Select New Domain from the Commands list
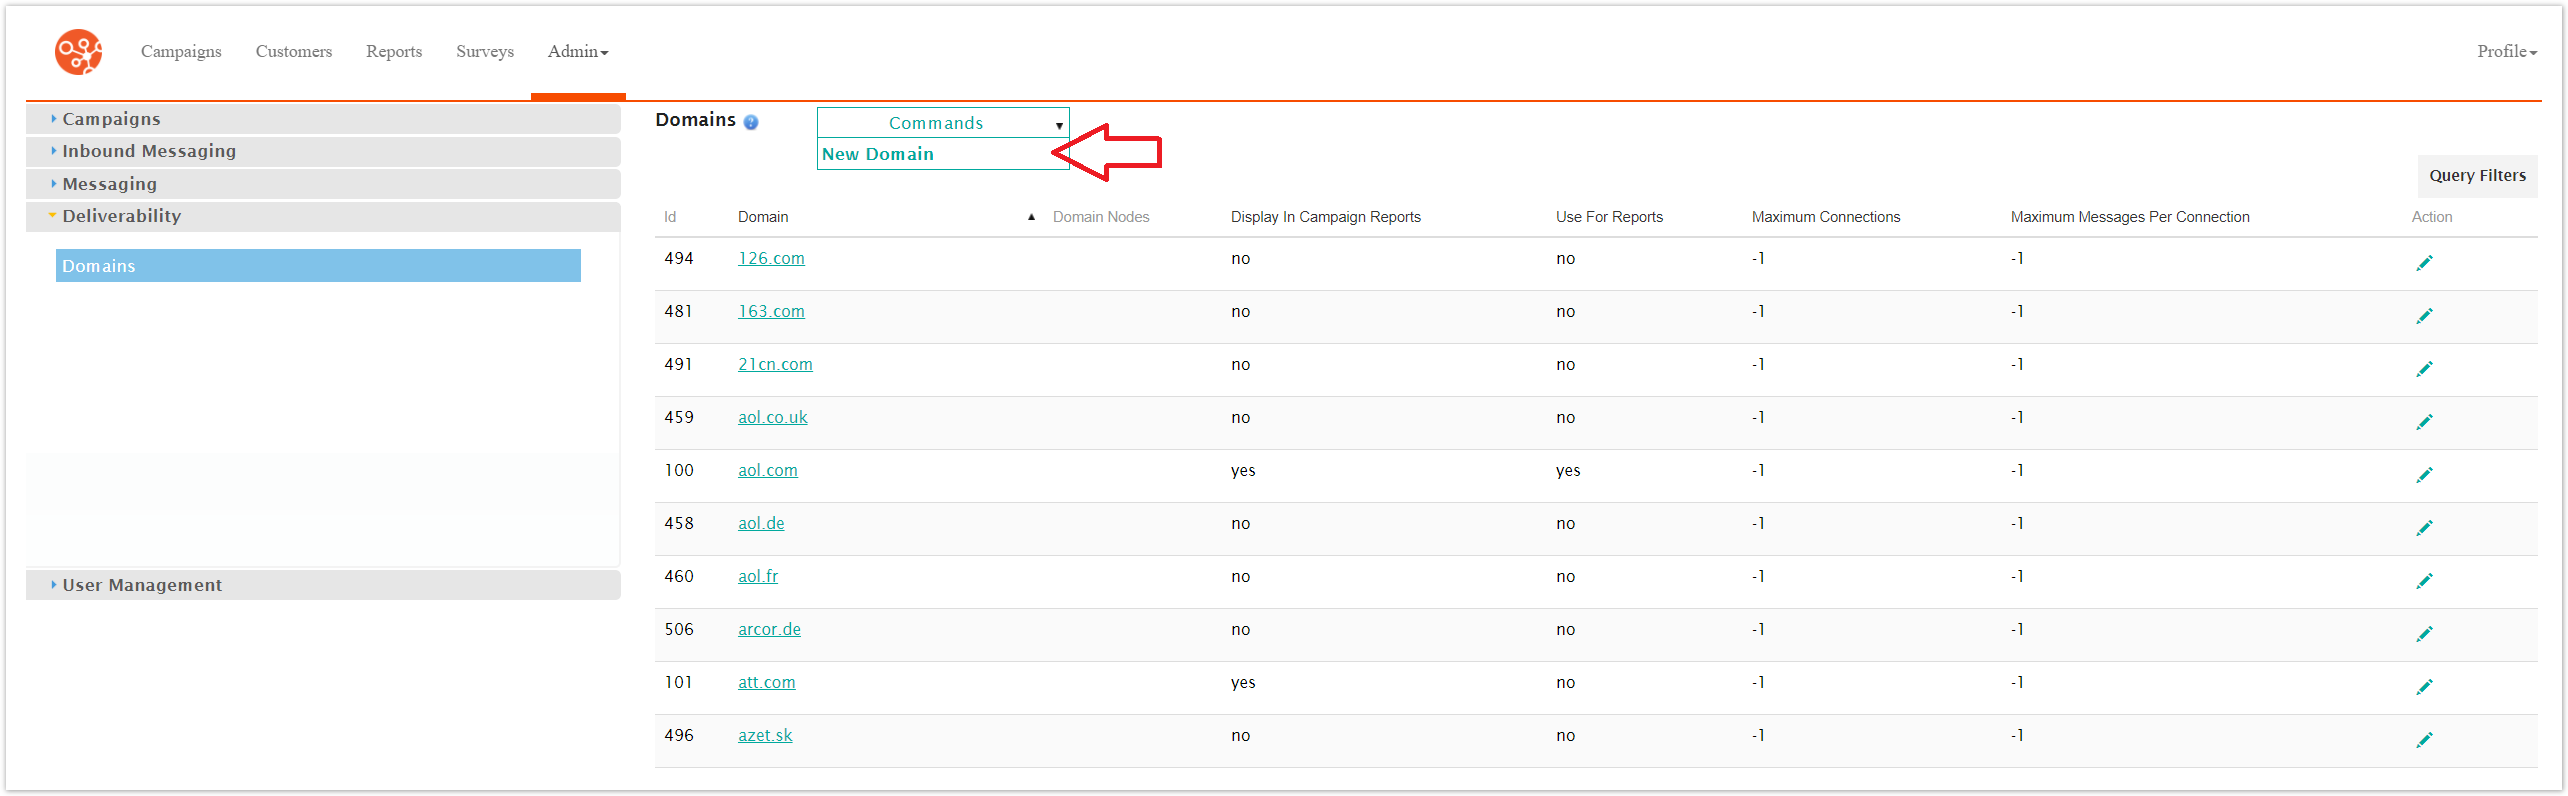2568x796 pixels. [878, 154]
